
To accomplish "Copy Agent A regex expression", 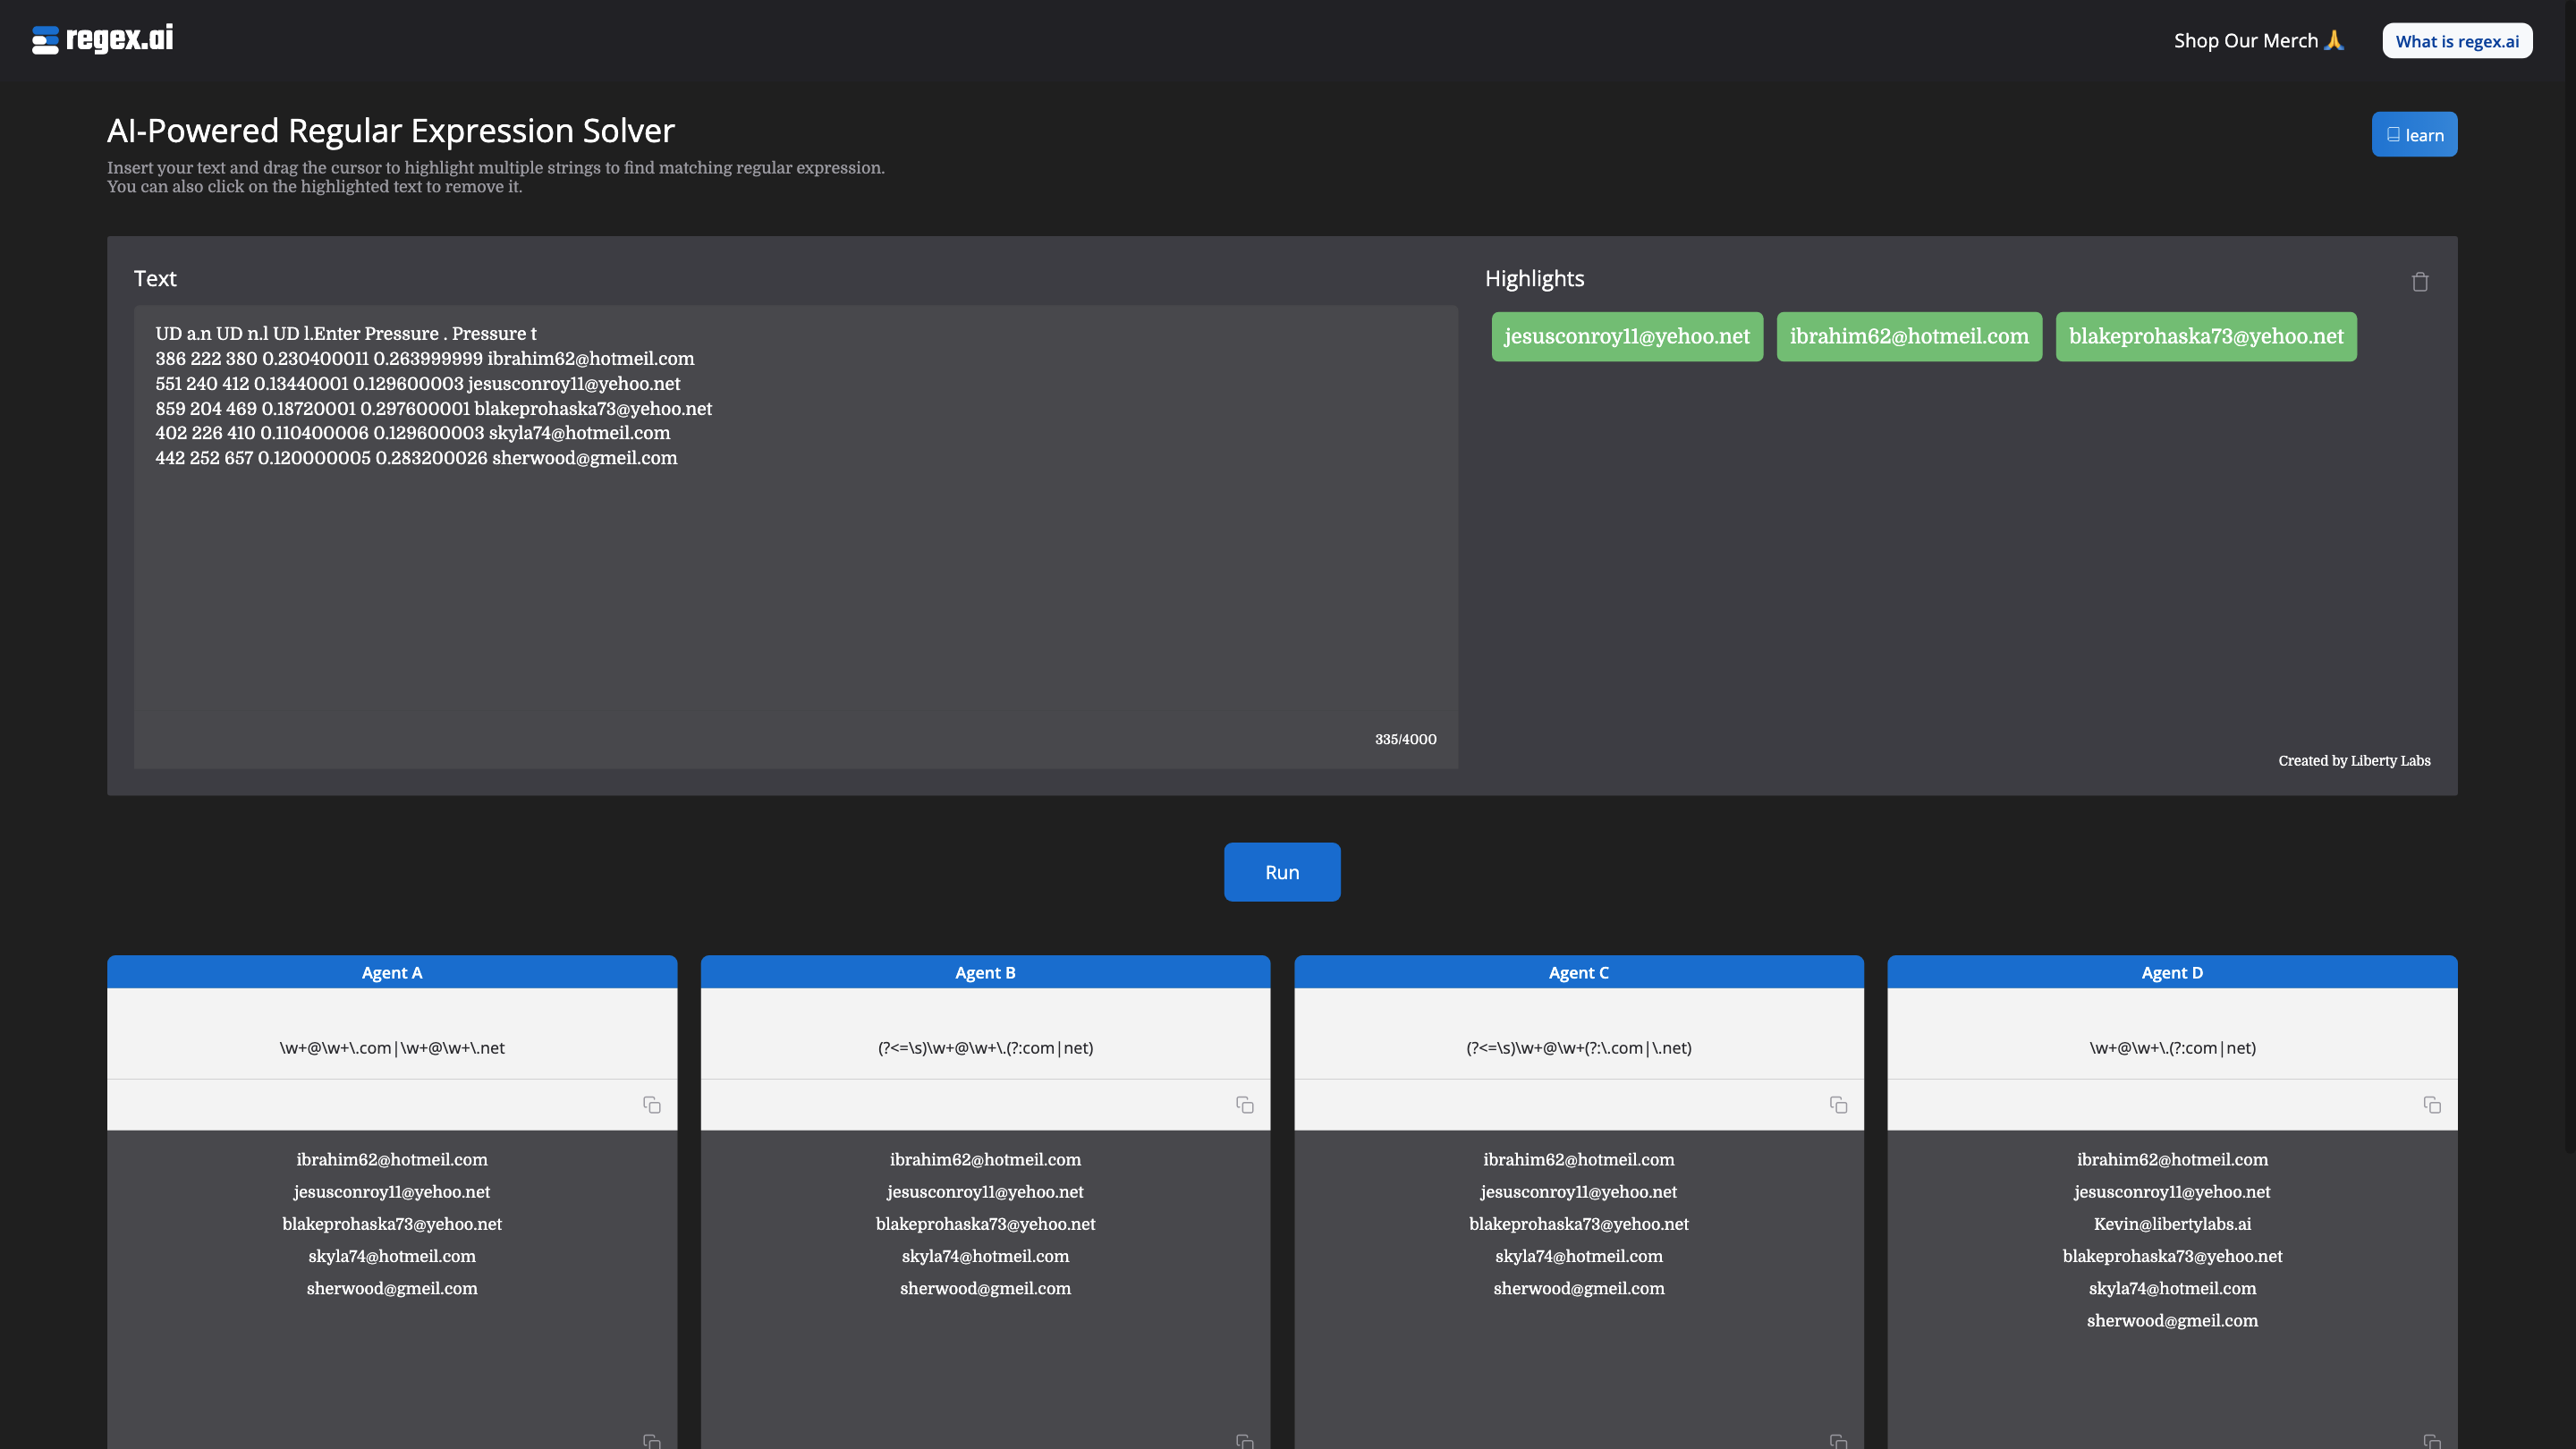I will pyautogui.click(x=651, y=1105).
